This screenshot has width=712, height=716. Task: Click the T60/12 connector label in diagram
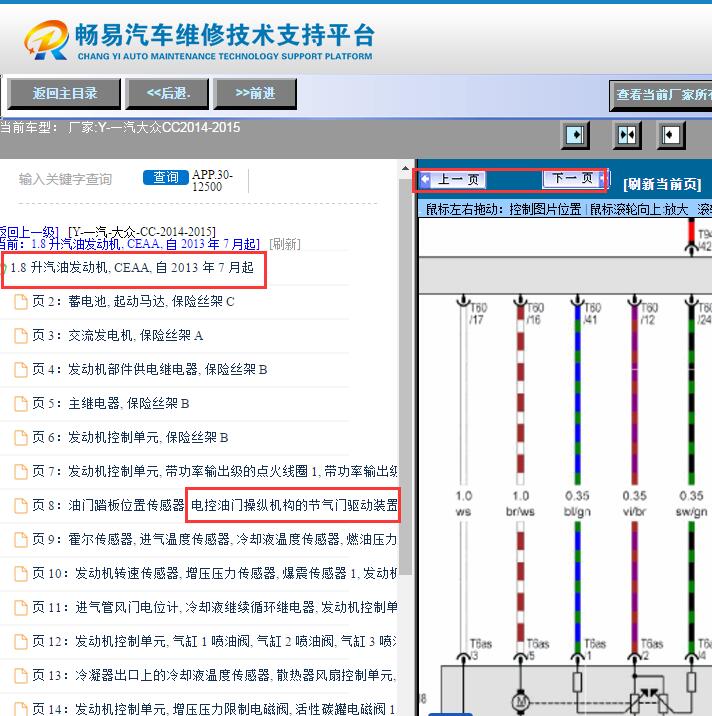point(649,313)
